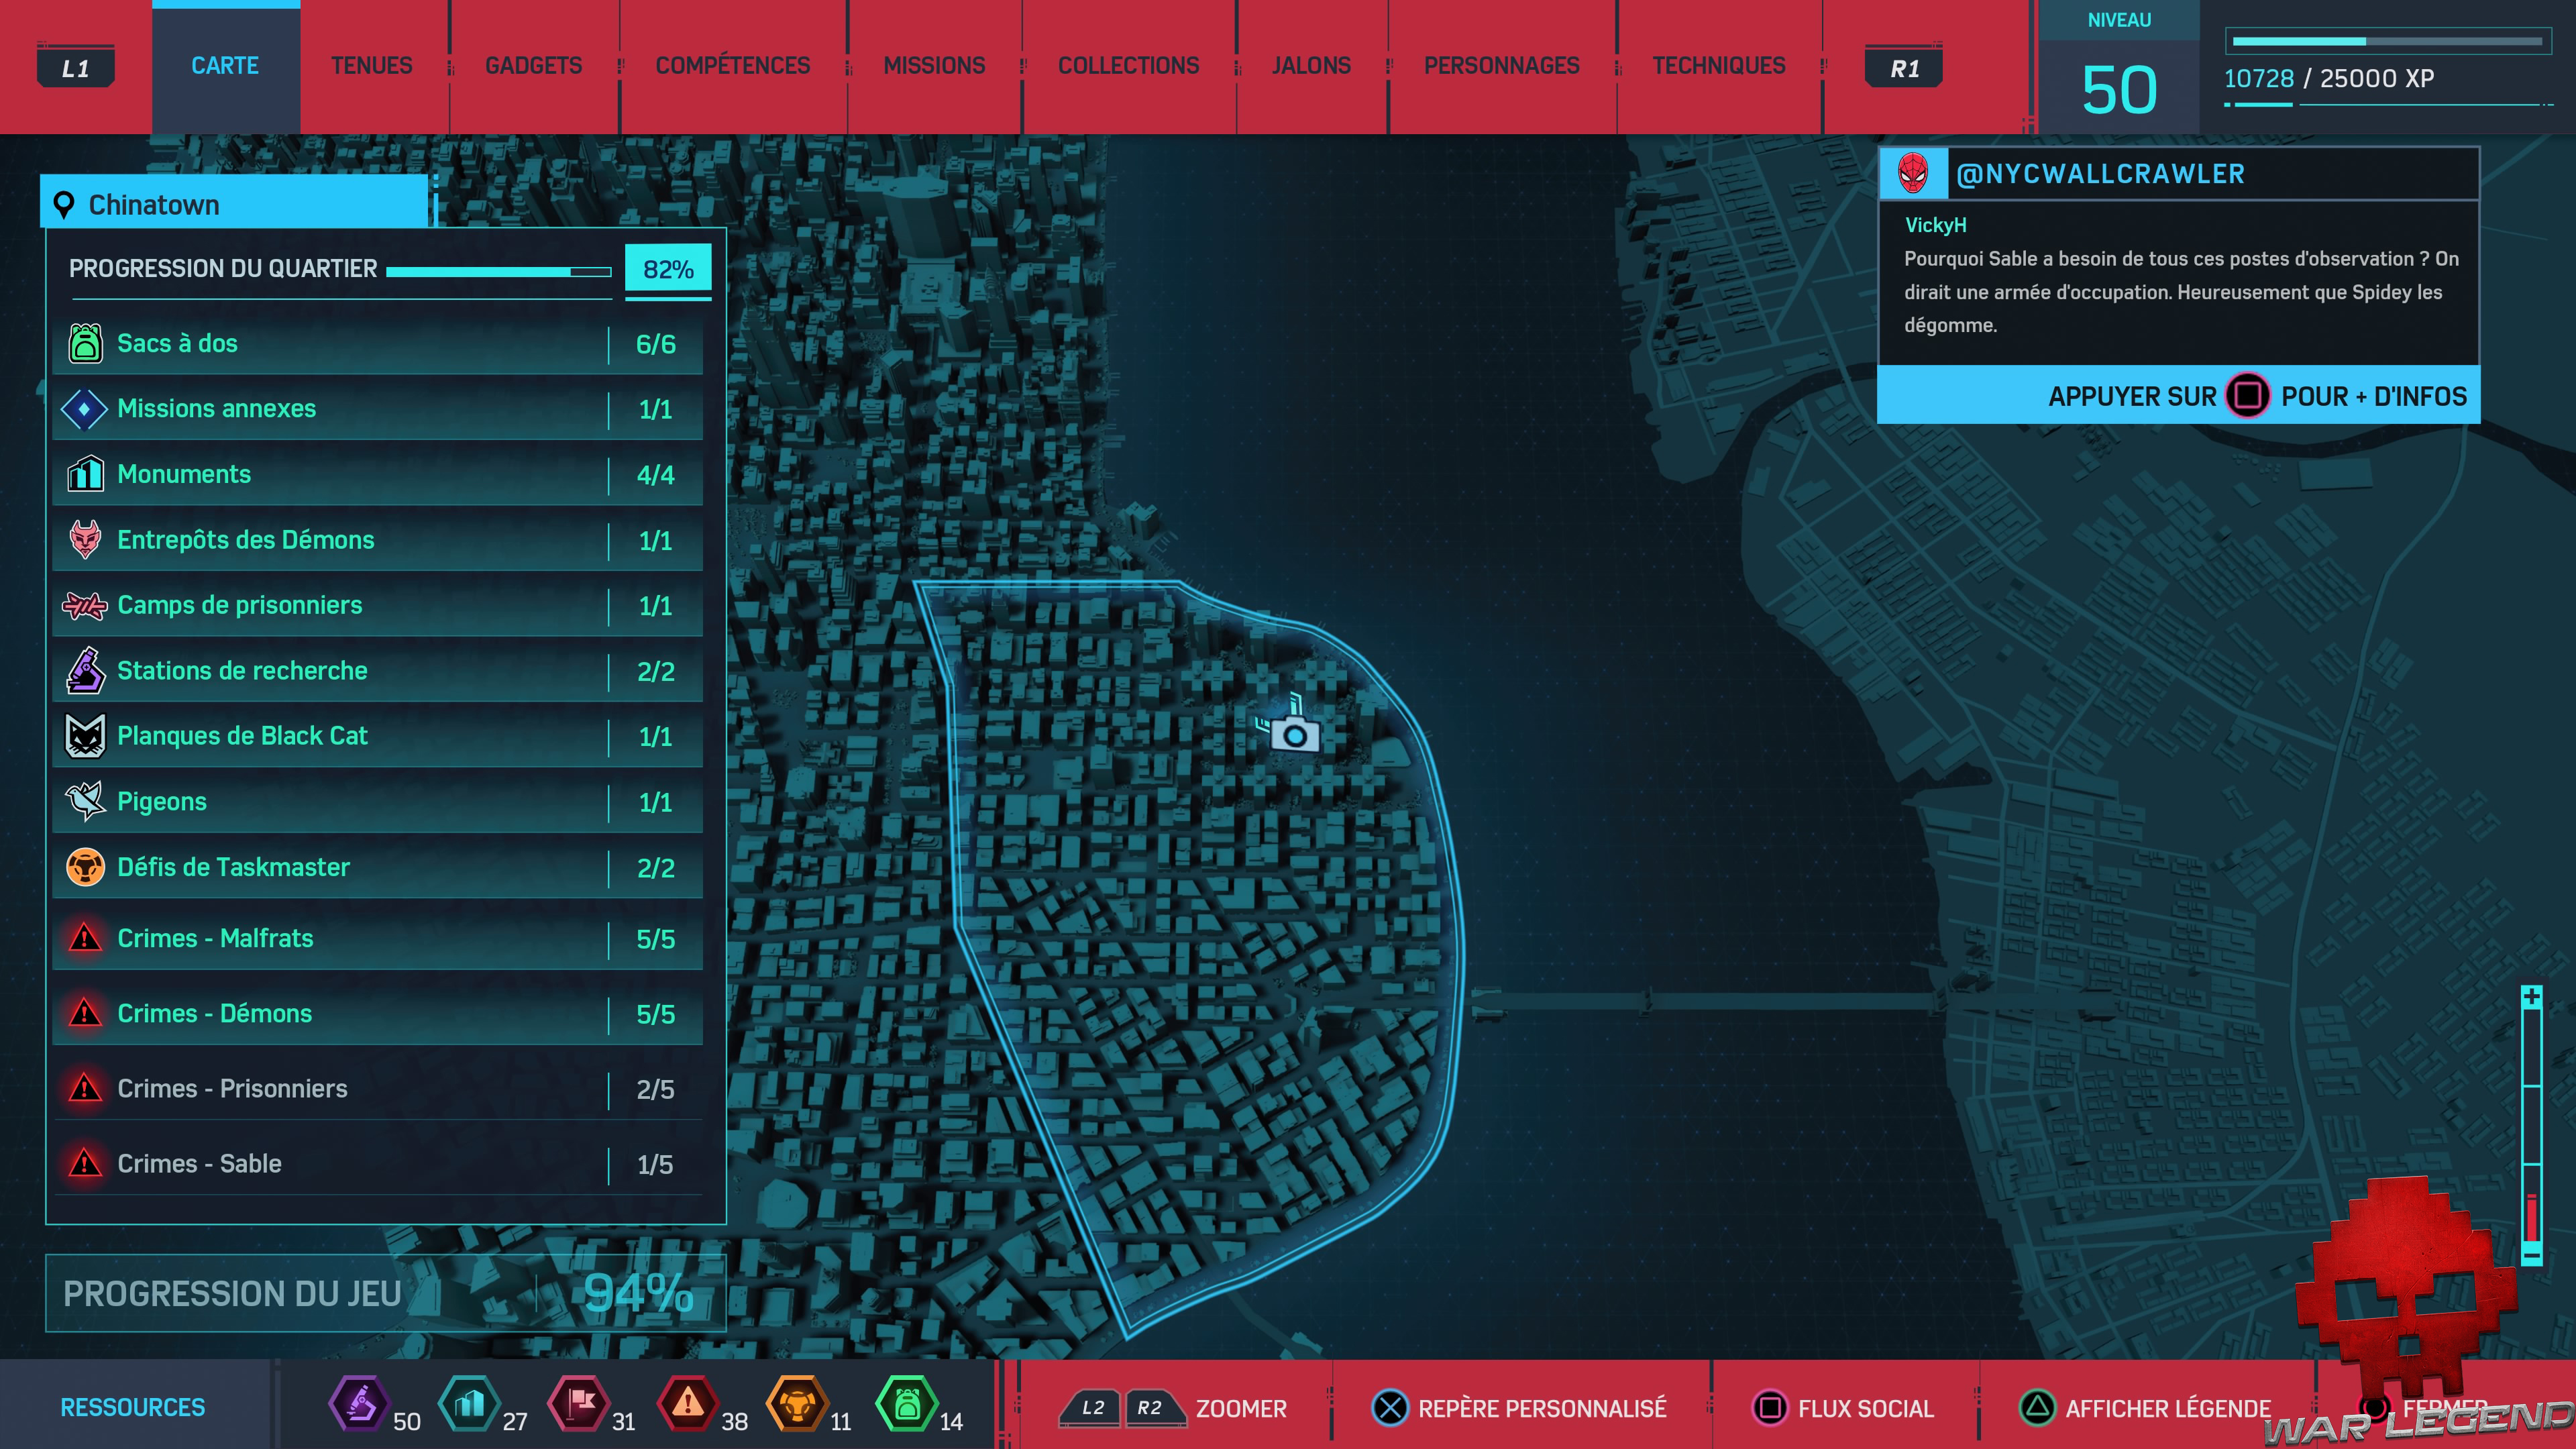Viewport: 2576px width, 1449px height.
Task: Click the Planques de Black Cat icon
Action: (85, 736)
